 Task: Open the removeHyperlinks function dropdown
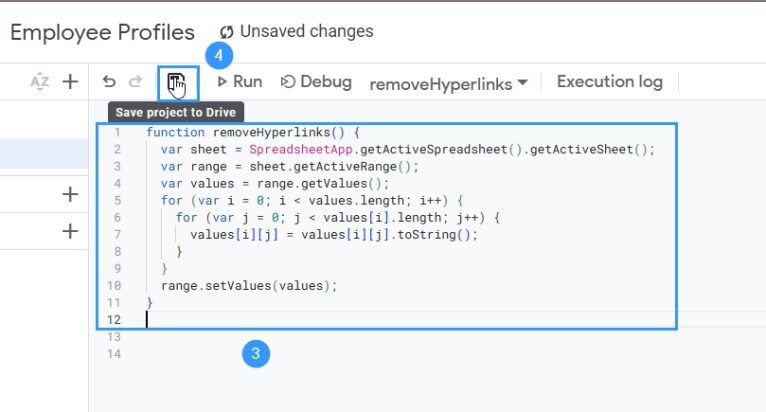coord(449,83)
